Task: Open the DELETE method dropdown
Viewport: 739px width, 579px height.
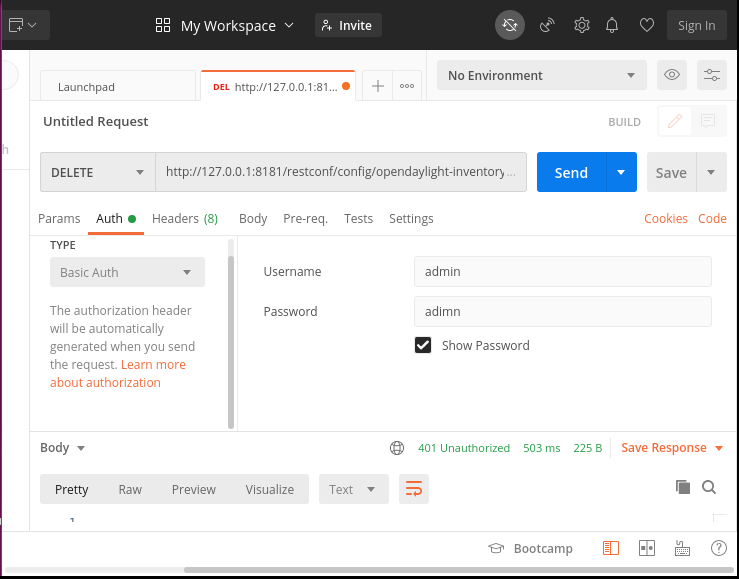Action: [97, 172]
